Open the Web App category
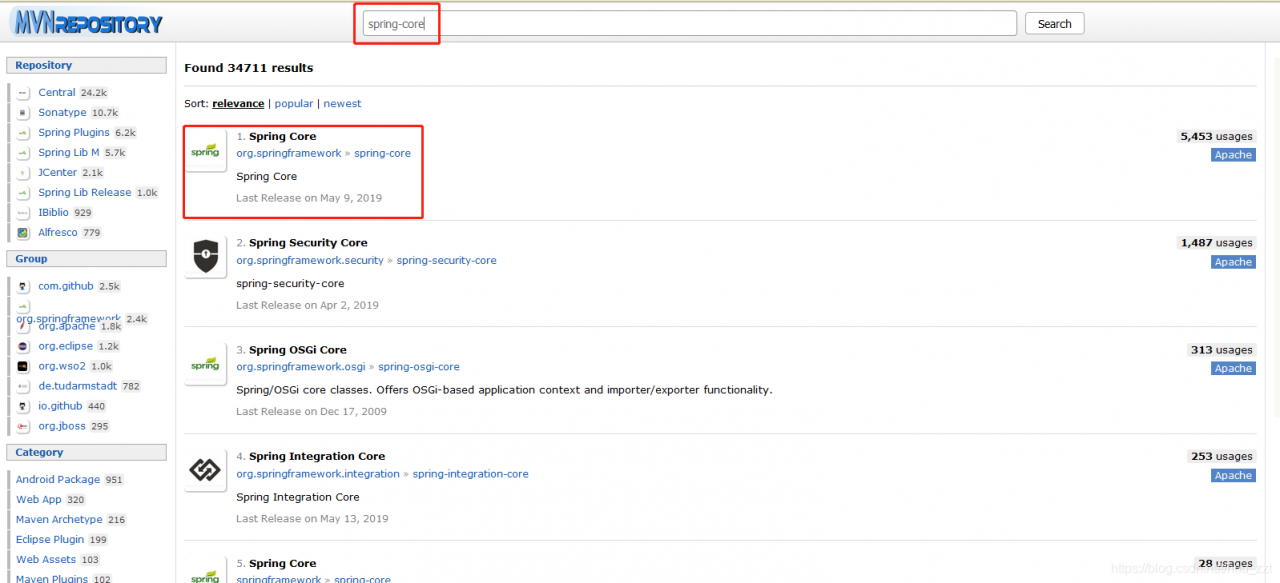This screenshot has height=583, width=1280. pos(39,500)
